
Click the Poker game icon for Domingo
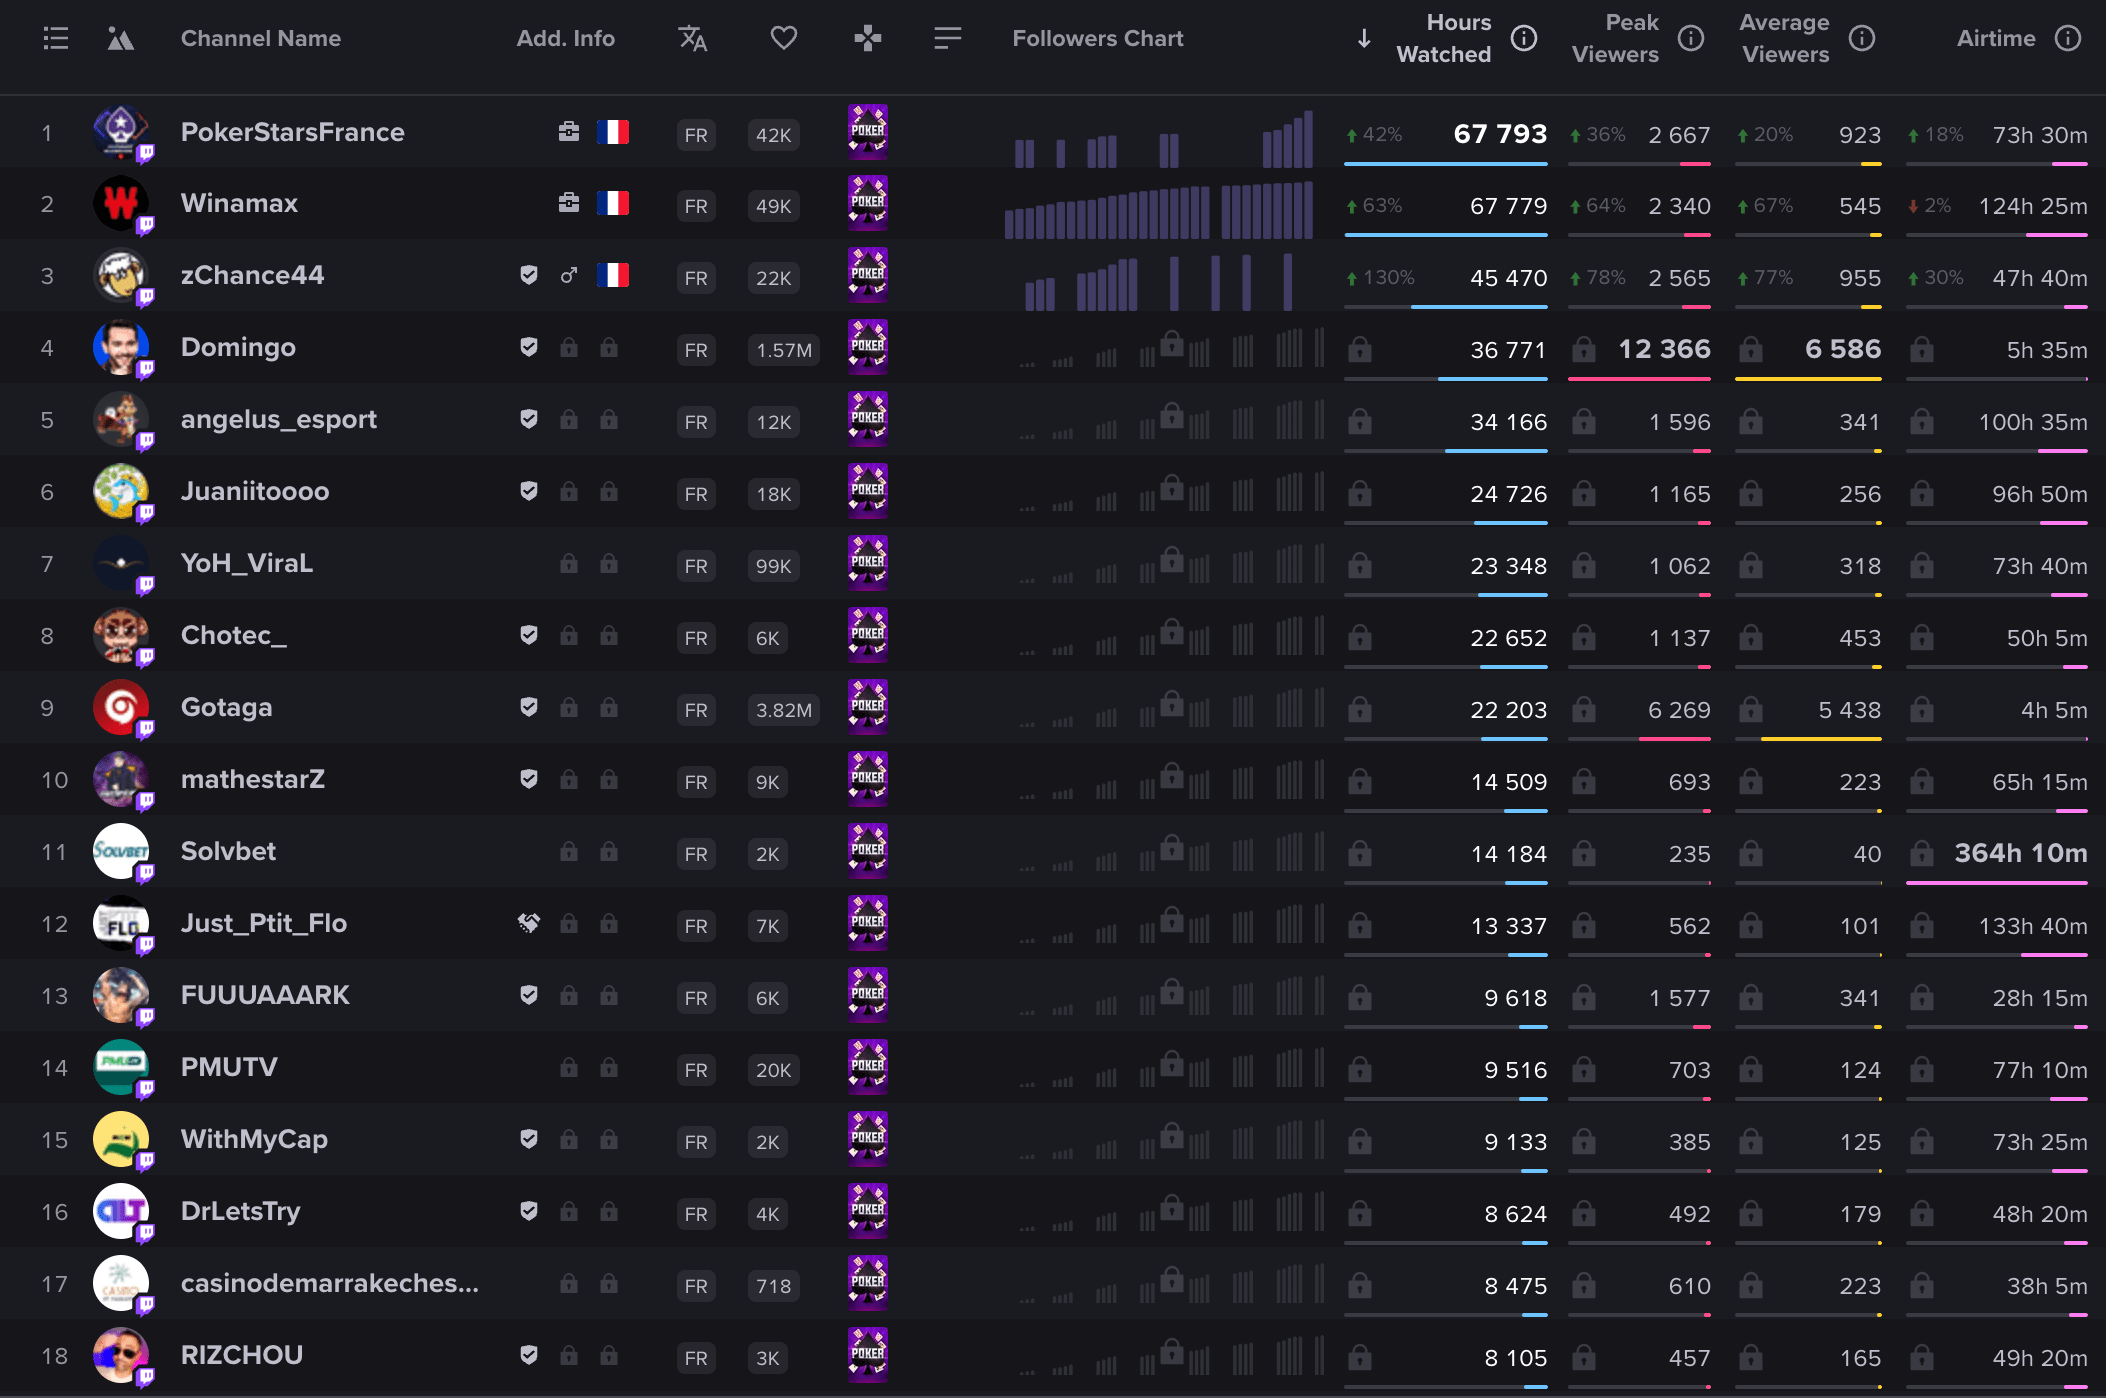[x=868, y=347]
